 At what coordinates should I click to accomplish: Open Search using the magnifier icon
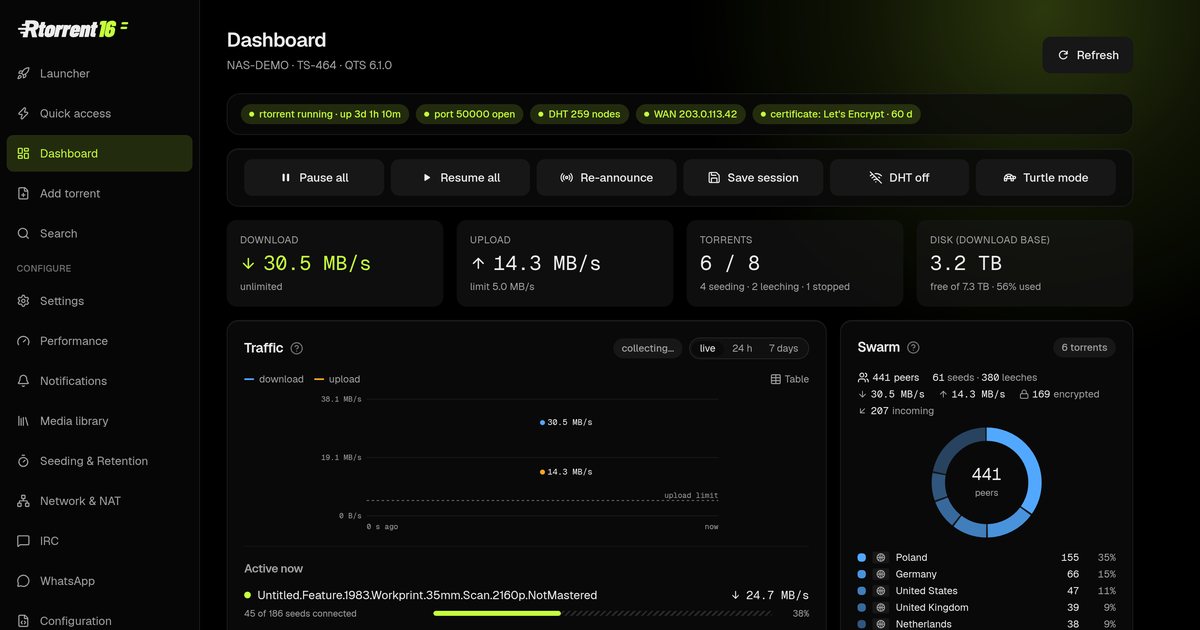point(23,234)
